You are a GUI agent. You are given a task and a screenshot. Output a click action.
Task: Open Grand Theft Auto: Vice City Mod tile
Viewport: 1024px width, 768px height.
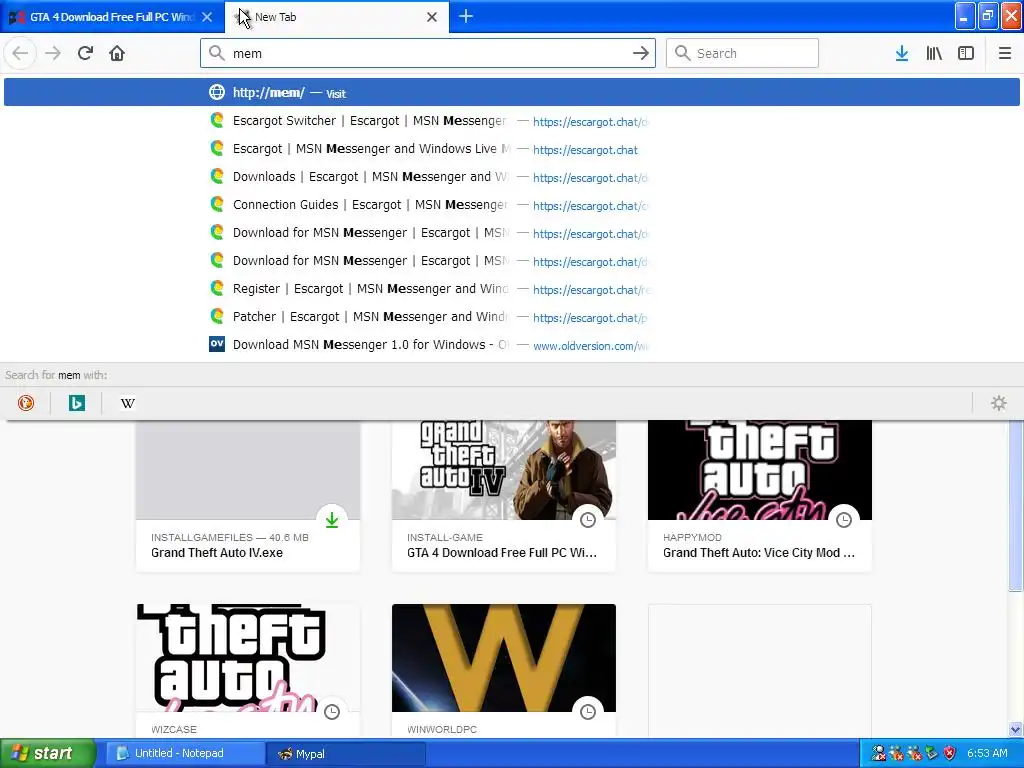pos(760,496)
